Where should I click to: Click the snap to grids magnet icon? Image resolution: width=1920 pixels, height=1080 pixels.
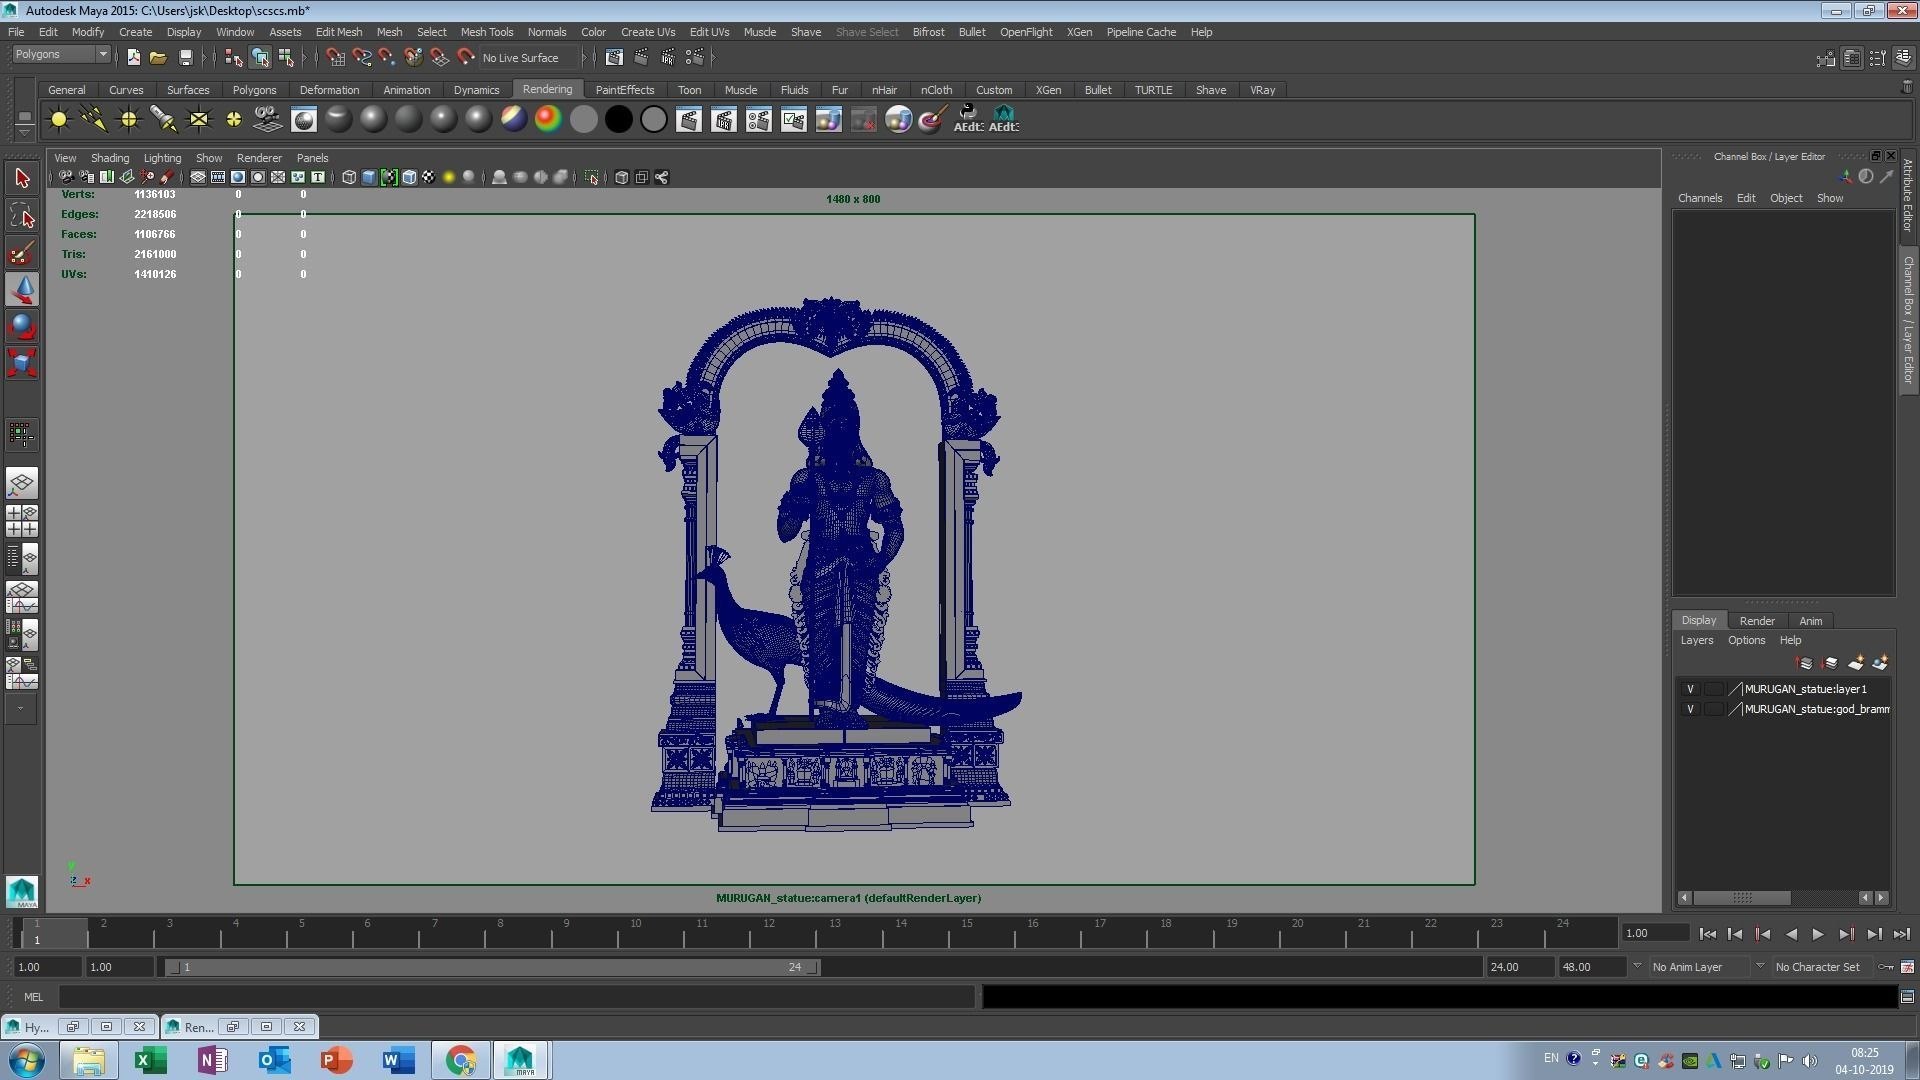(x=335, y=58)
